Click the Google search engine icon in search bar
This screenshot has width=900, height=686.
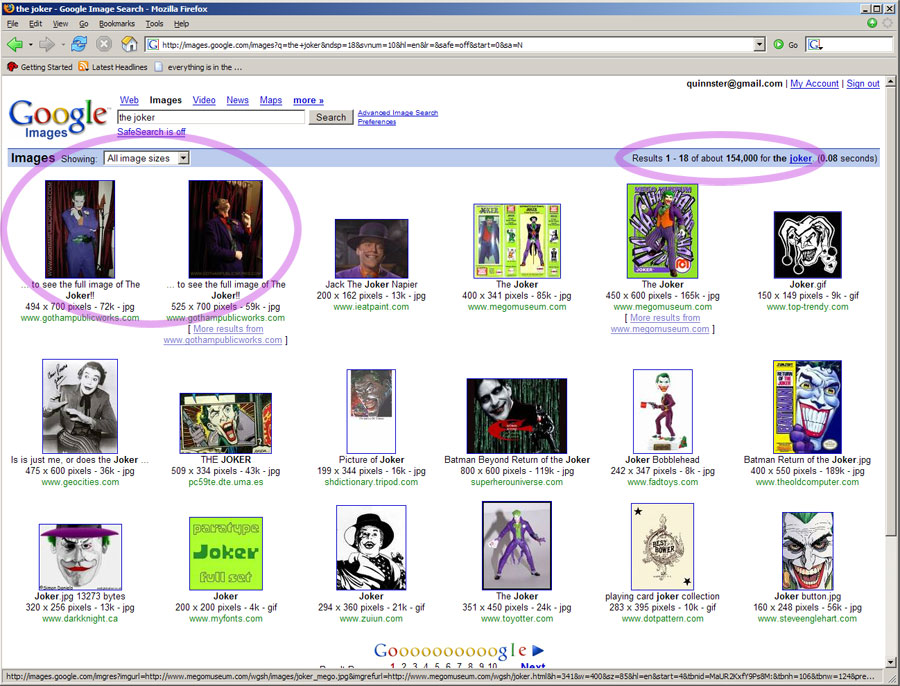815,44
